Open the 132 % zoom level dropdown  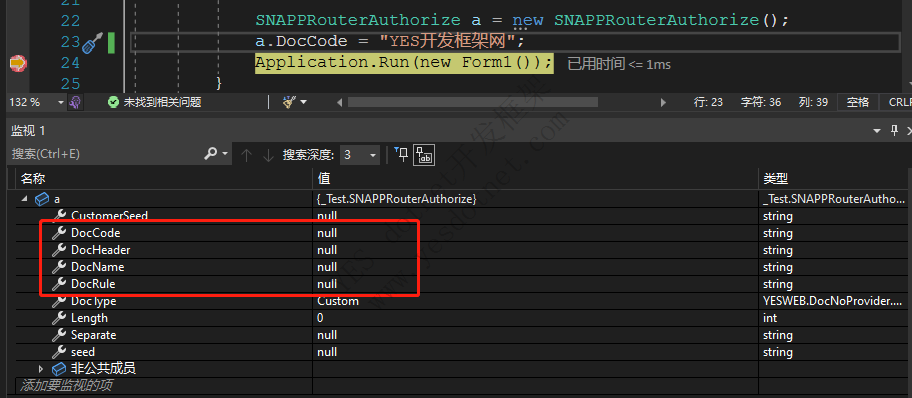[60, 102]
